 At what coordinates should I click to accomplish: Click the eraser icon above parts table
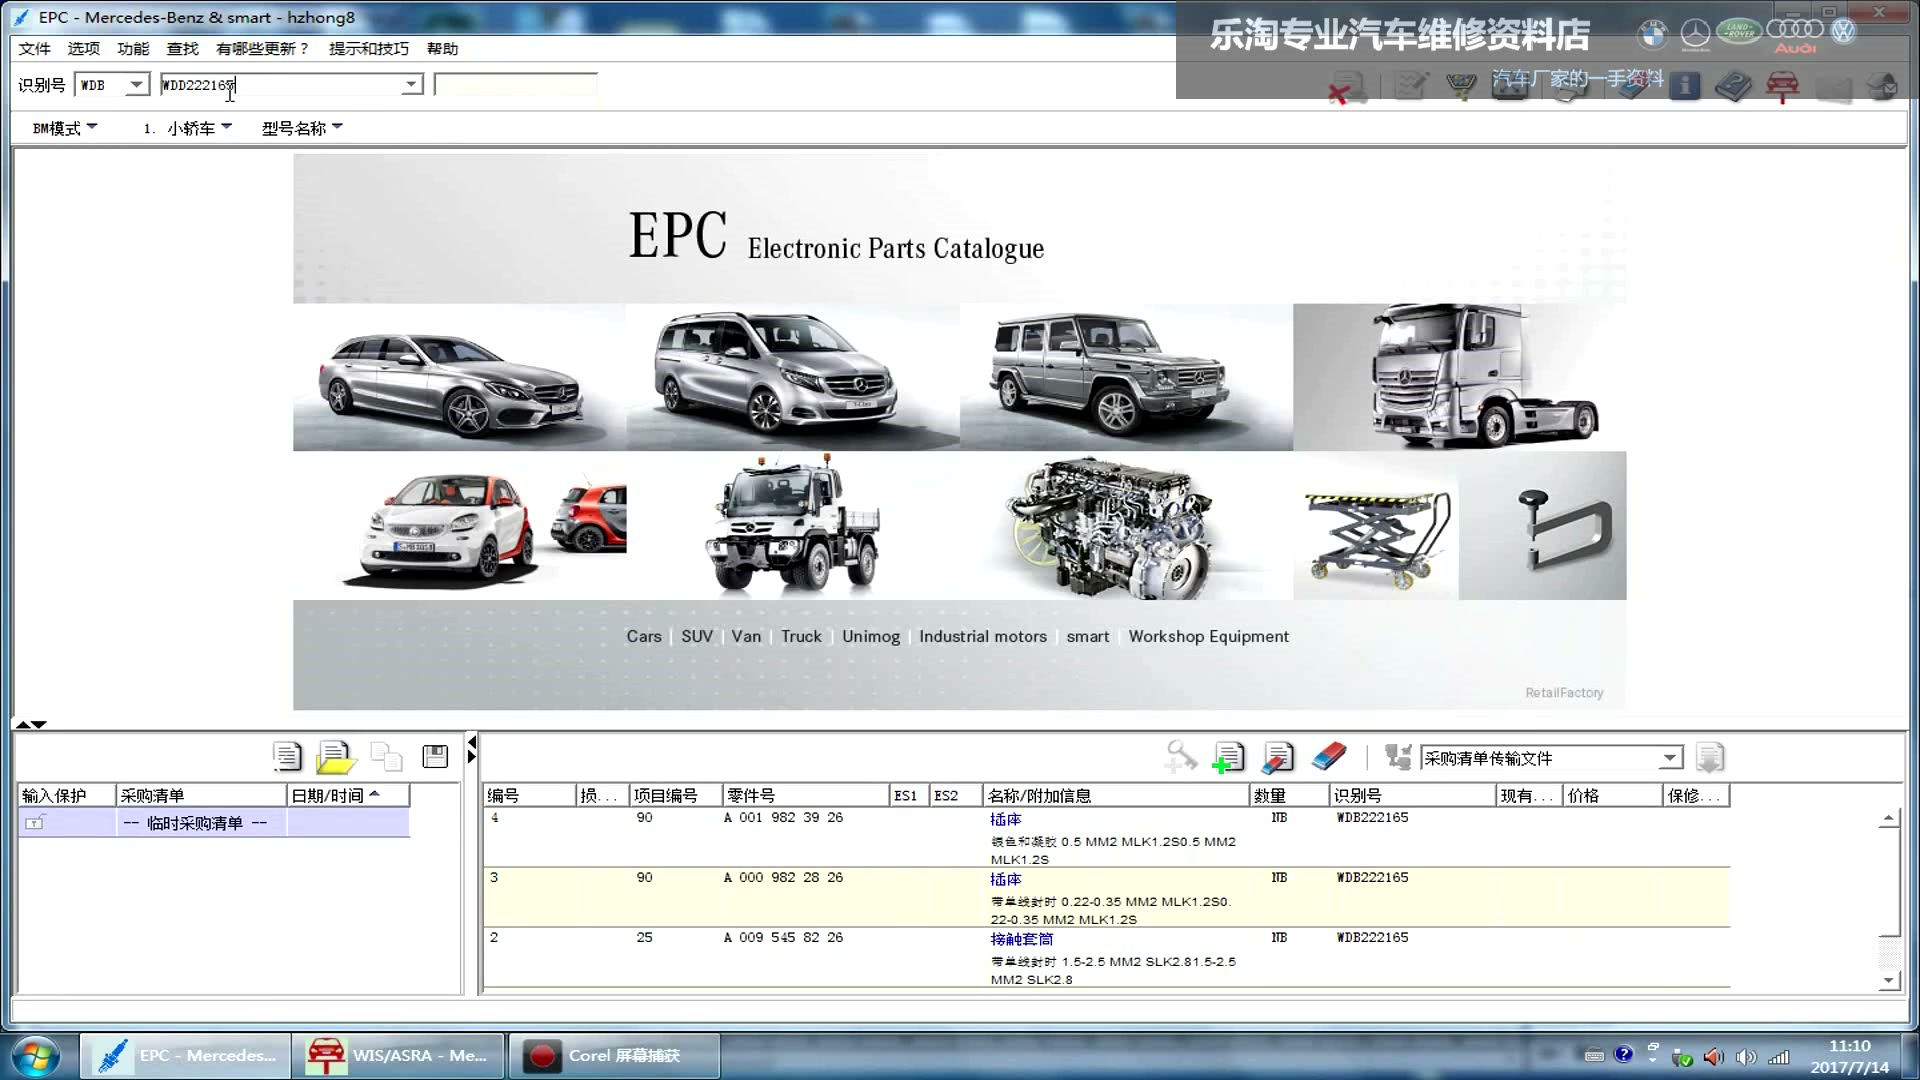pos(1328,757)
